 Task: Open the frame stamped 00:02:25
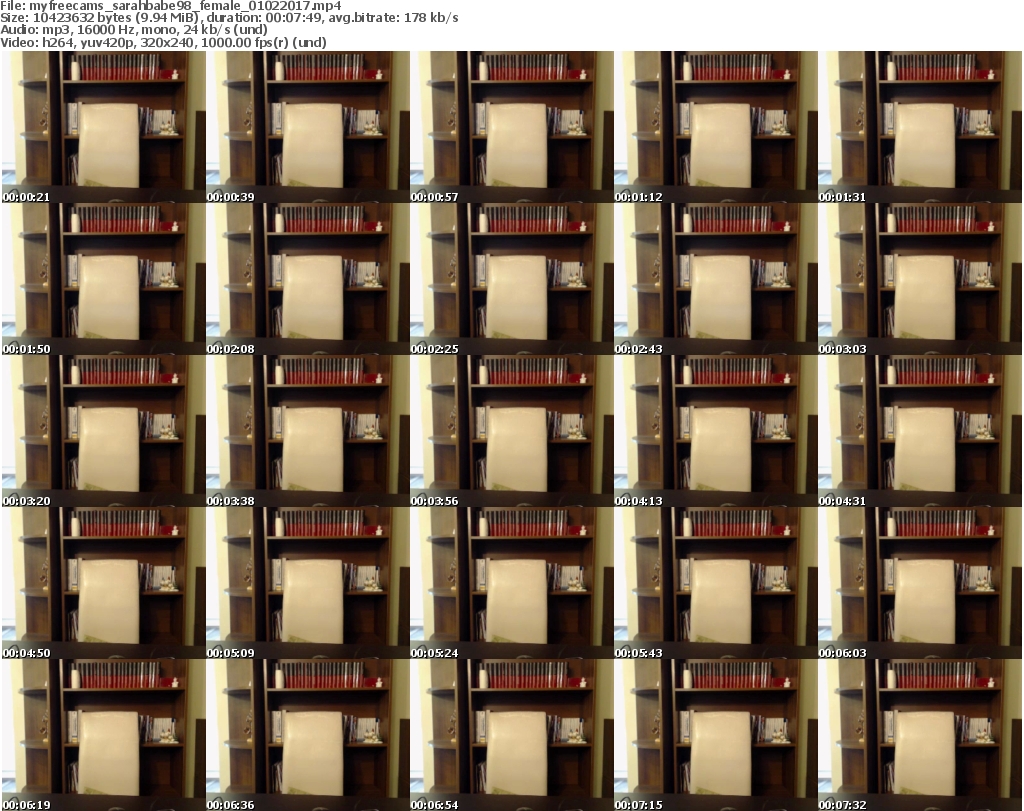pyautogui.click(x=511, y=279)
